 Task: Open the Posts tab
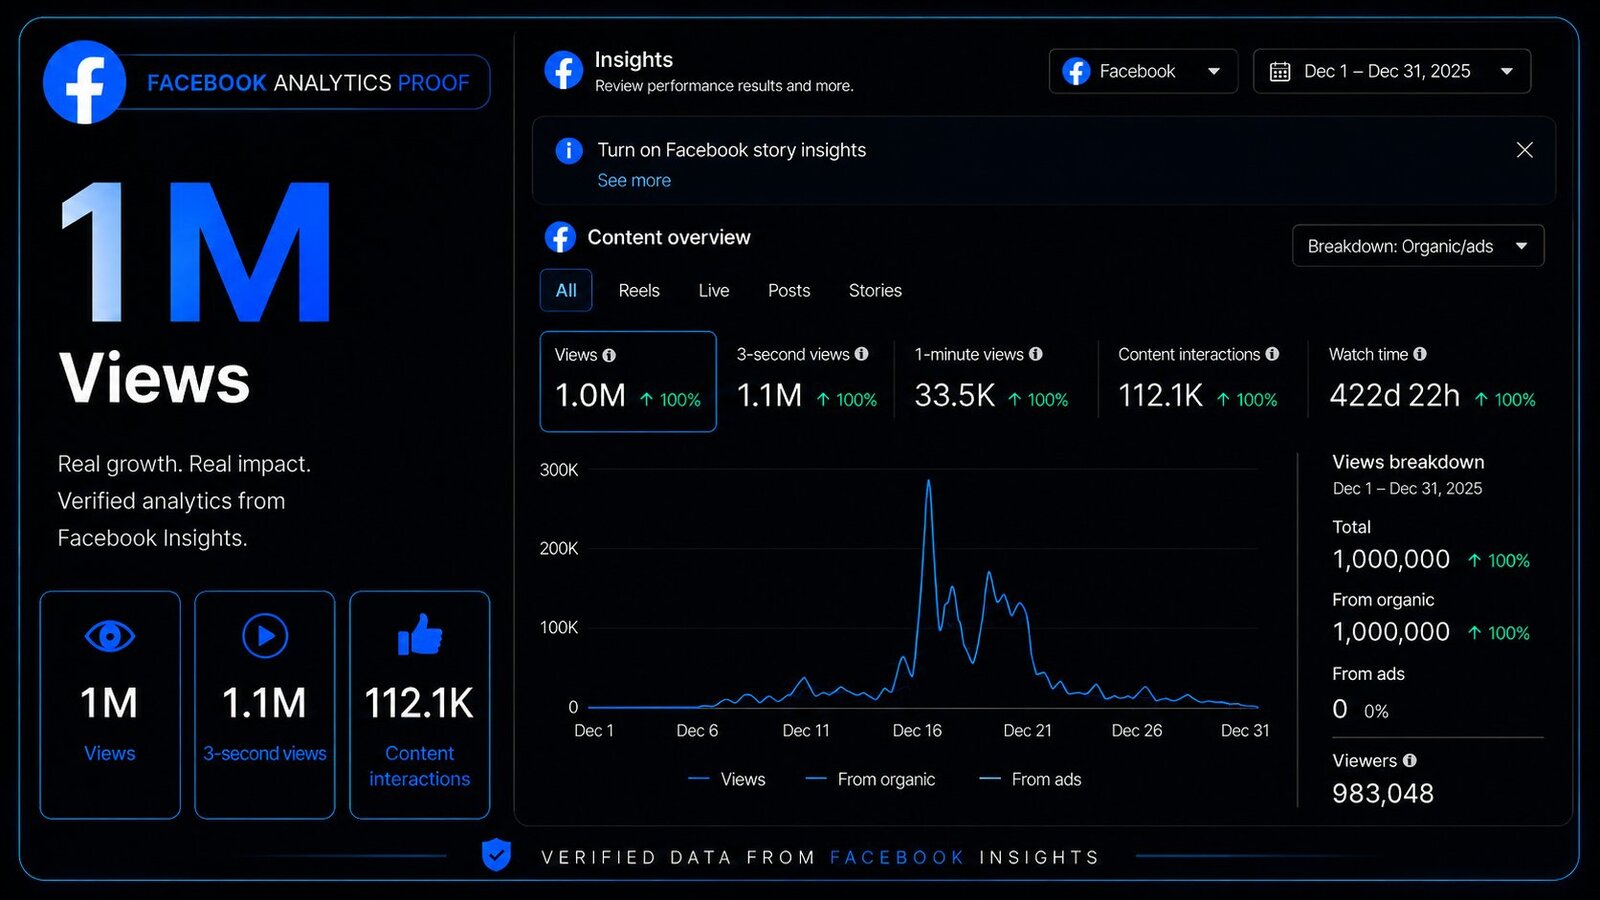point(789,290)
